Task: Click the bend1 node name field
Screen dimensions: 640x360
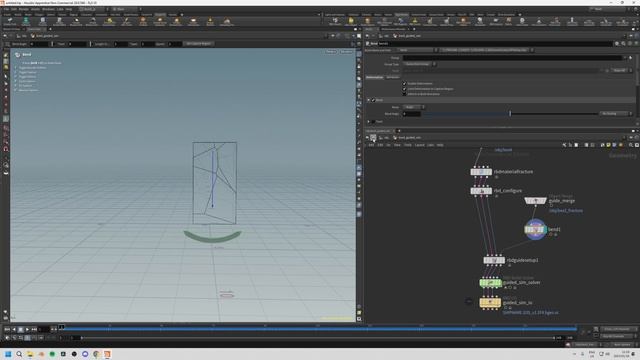Action: (x=496, y=43)
